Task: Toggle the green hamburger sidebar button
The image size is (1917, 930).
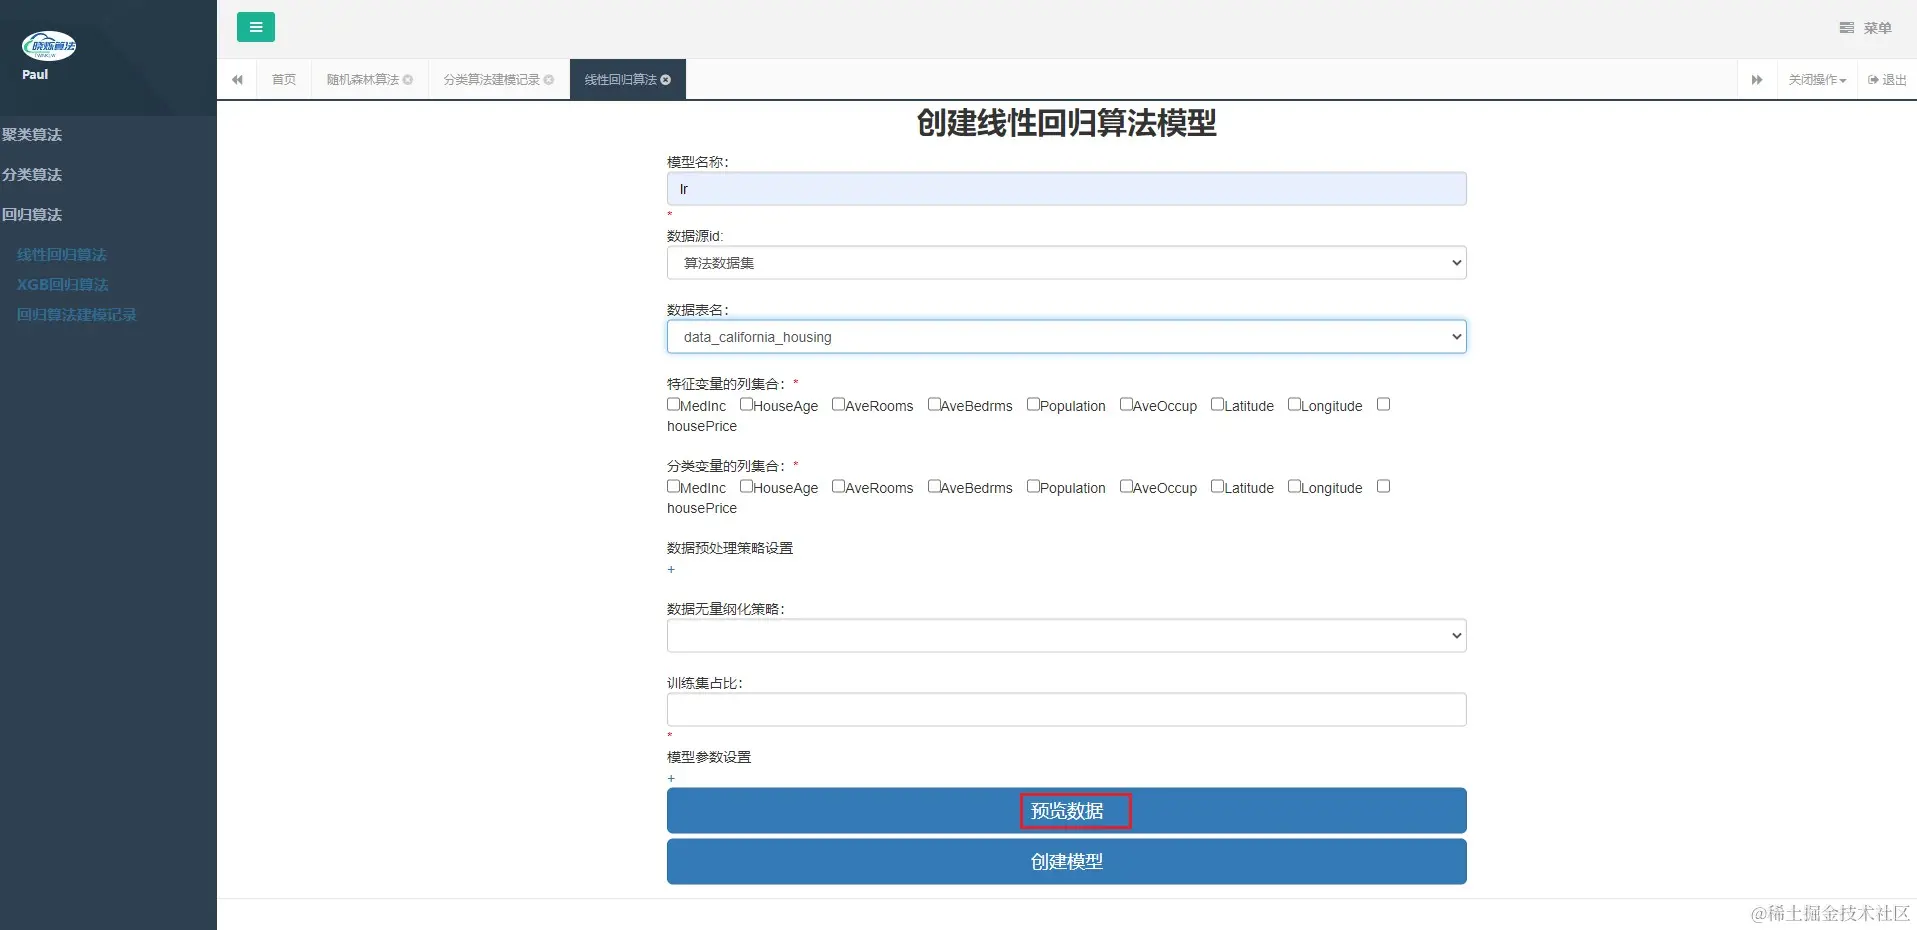Action: tap(256, 27)
